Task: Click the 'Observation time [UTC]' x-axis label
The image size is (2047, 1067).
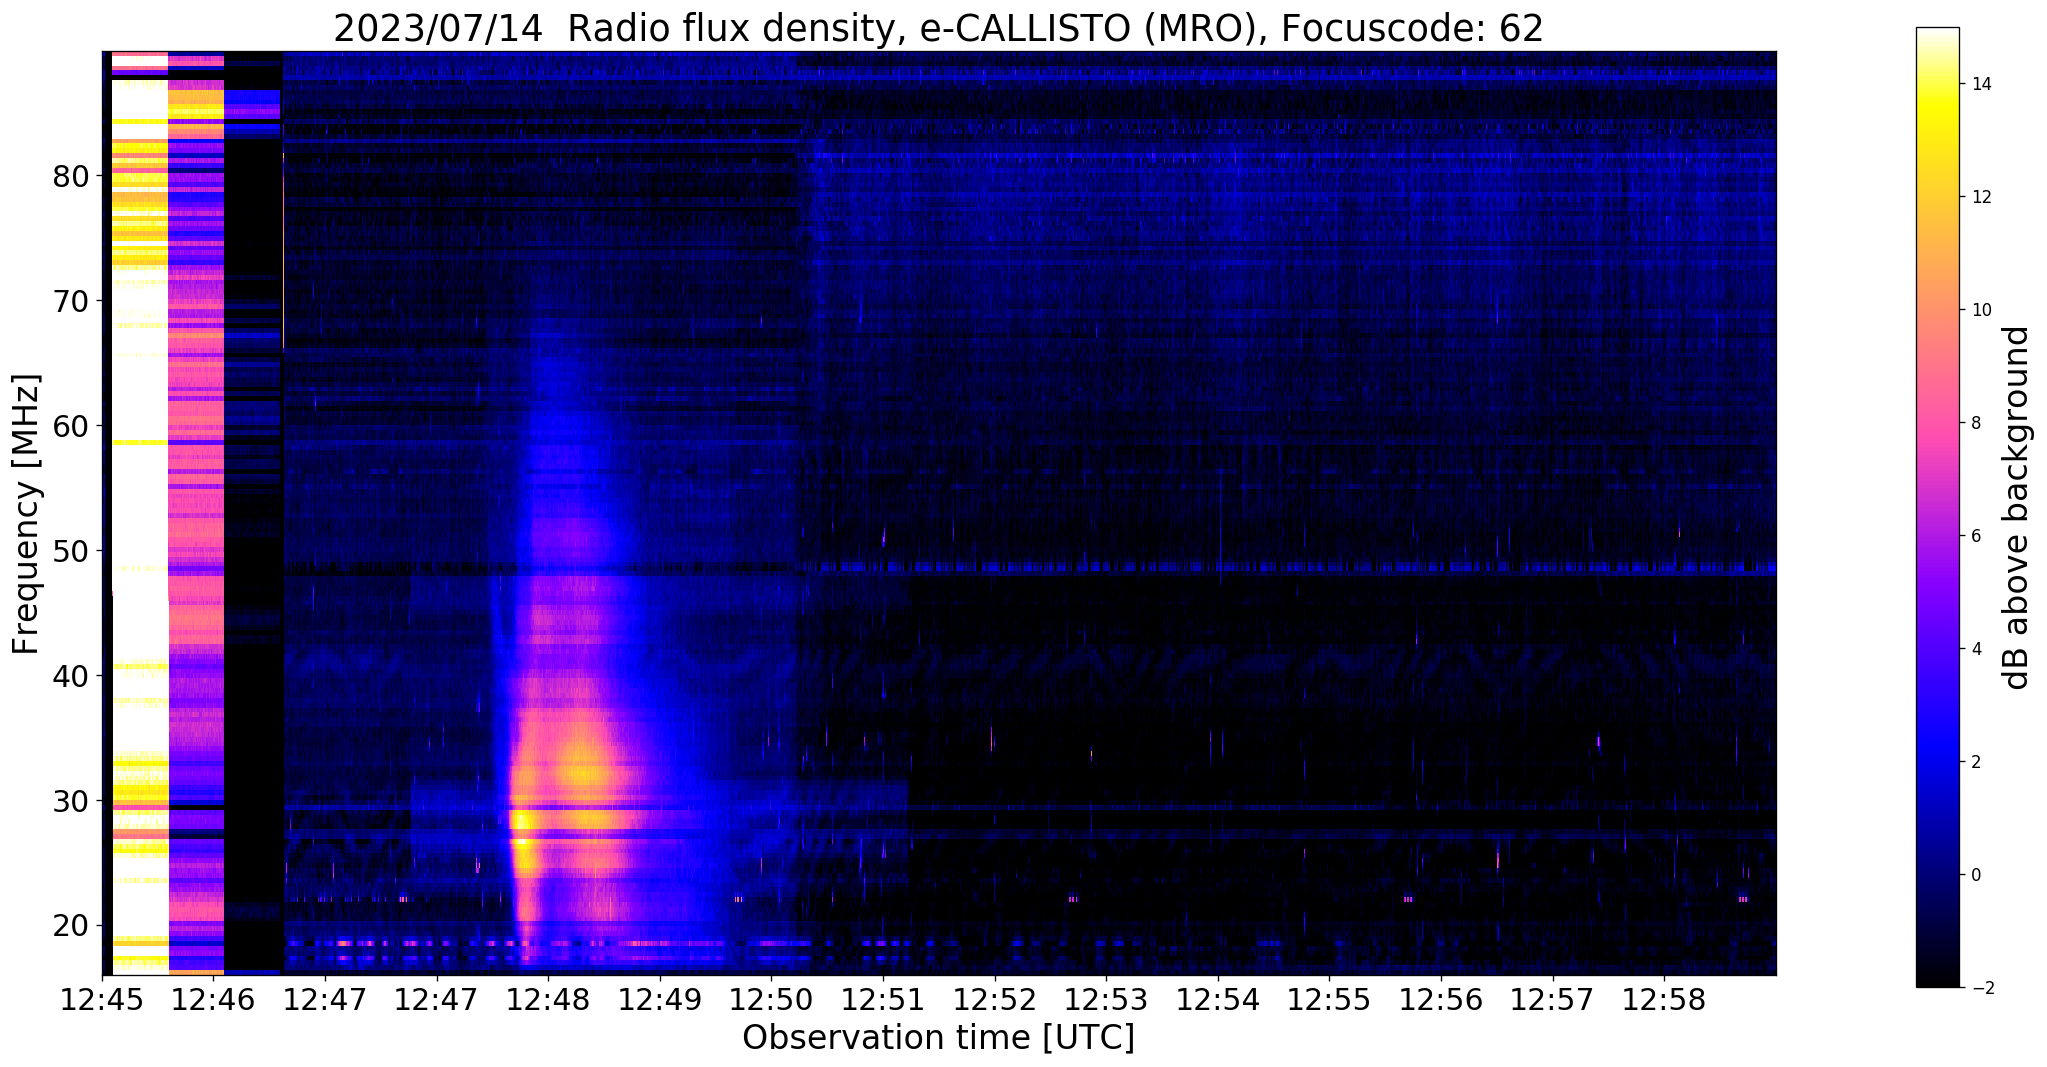Action: (938, 1038)
